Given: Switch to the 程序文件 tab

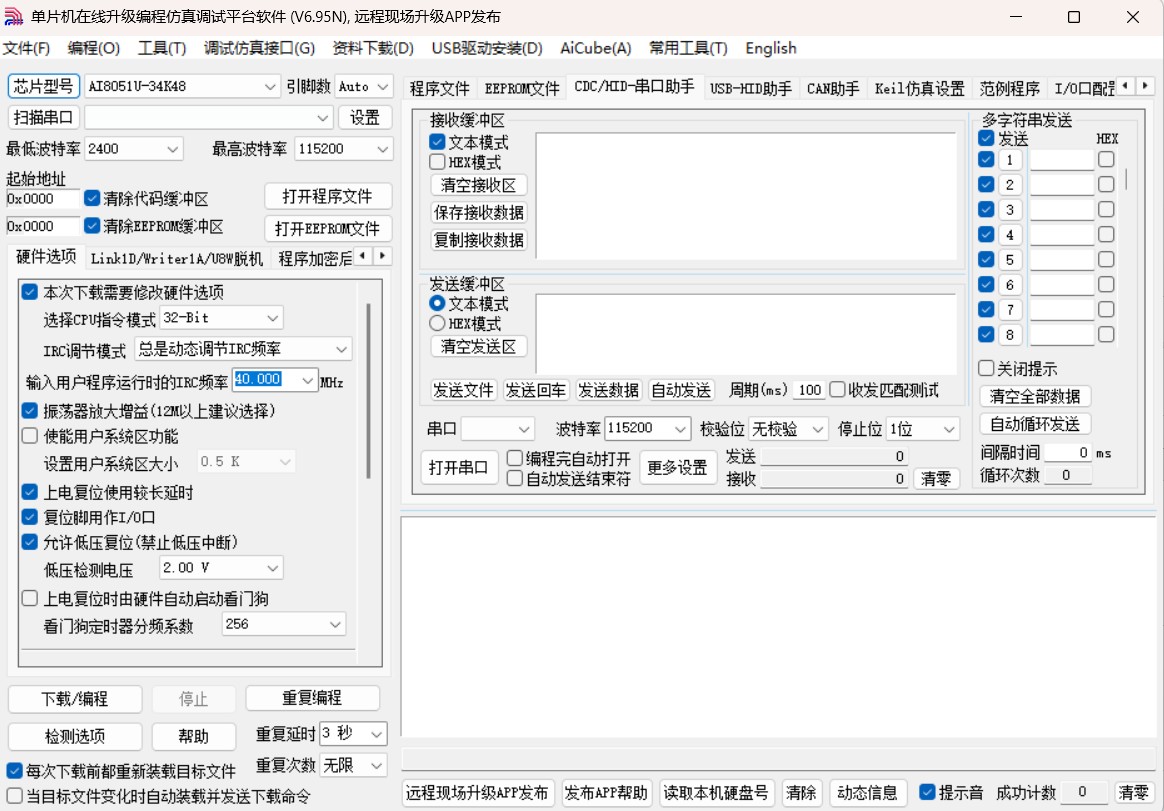Looking at the screenshot, I should 439,88.
